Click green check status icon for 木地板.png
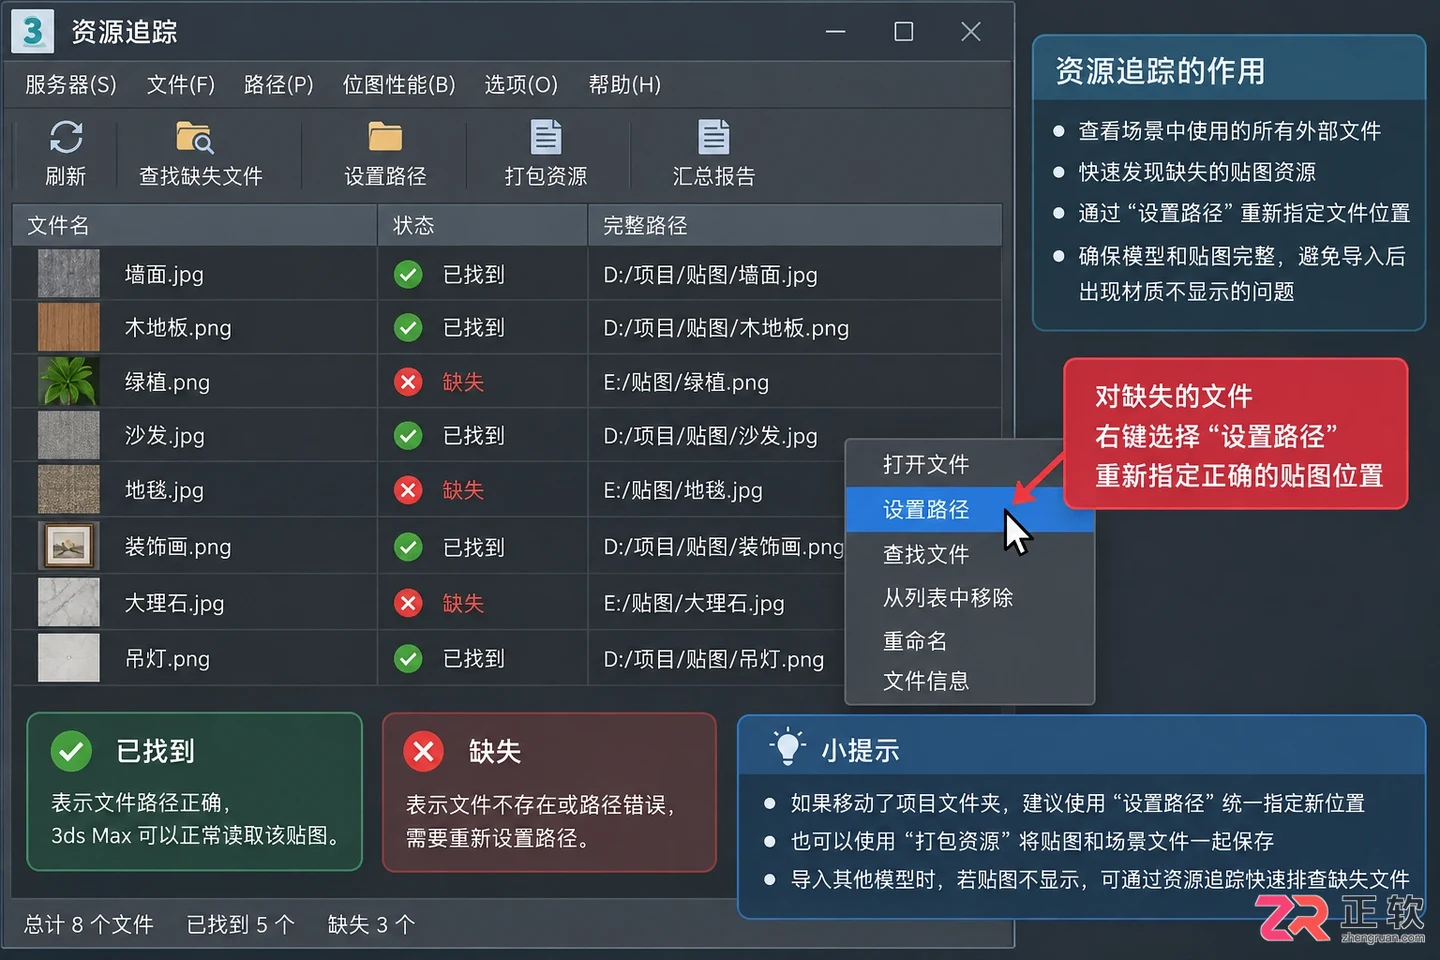Viewport: 1440px width, 960px height. tap(408, 327)
